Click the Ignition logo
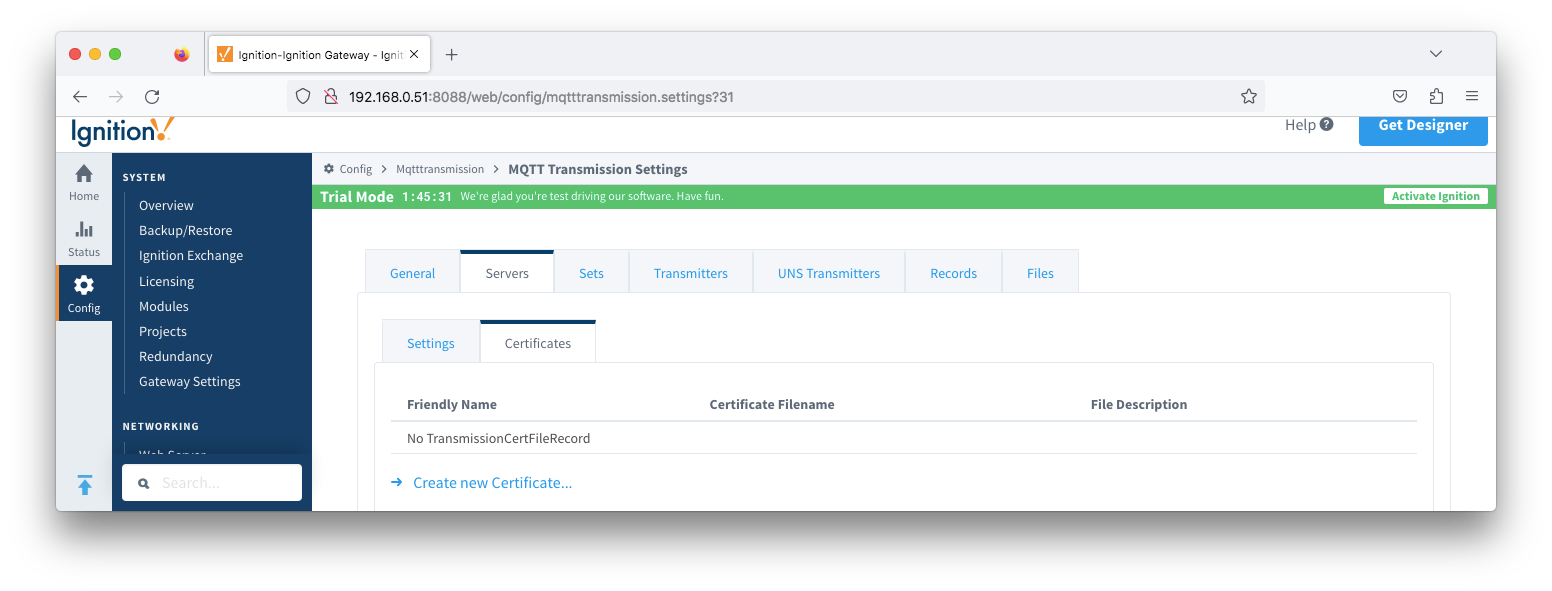The height and width of the screenshot is (591, 1552). [122, 131]
